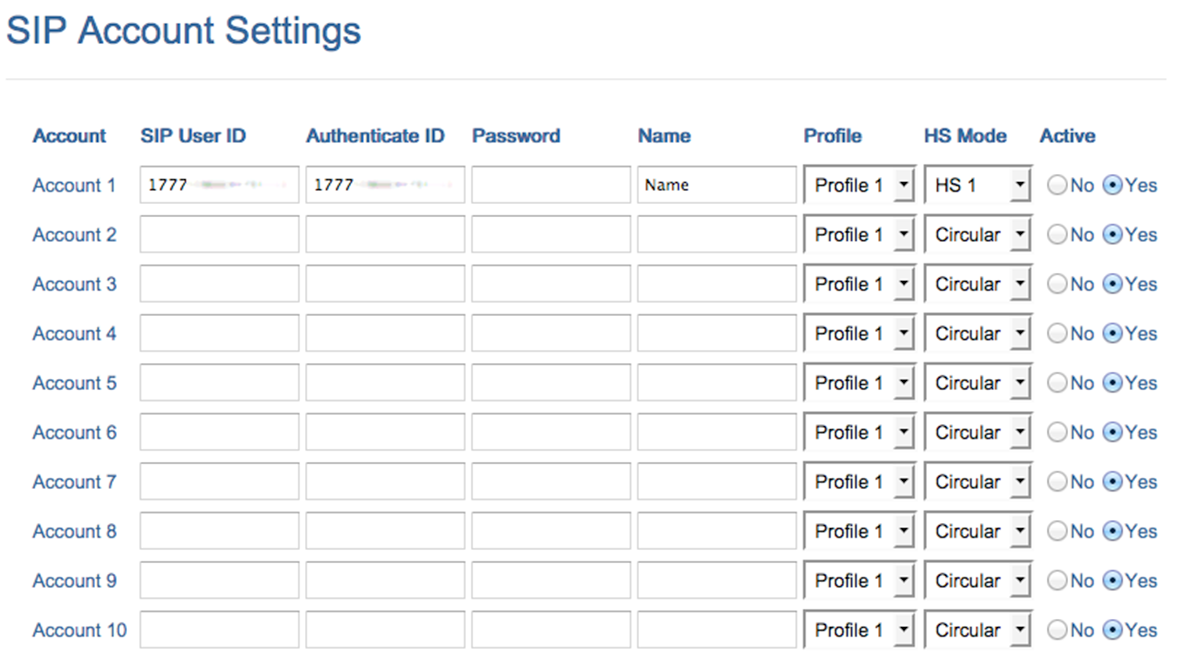The width and height of the screenshot is (1200, 663).
Task: Expand HS Mode dropdown for Account 7
Action: coord(977,482)
